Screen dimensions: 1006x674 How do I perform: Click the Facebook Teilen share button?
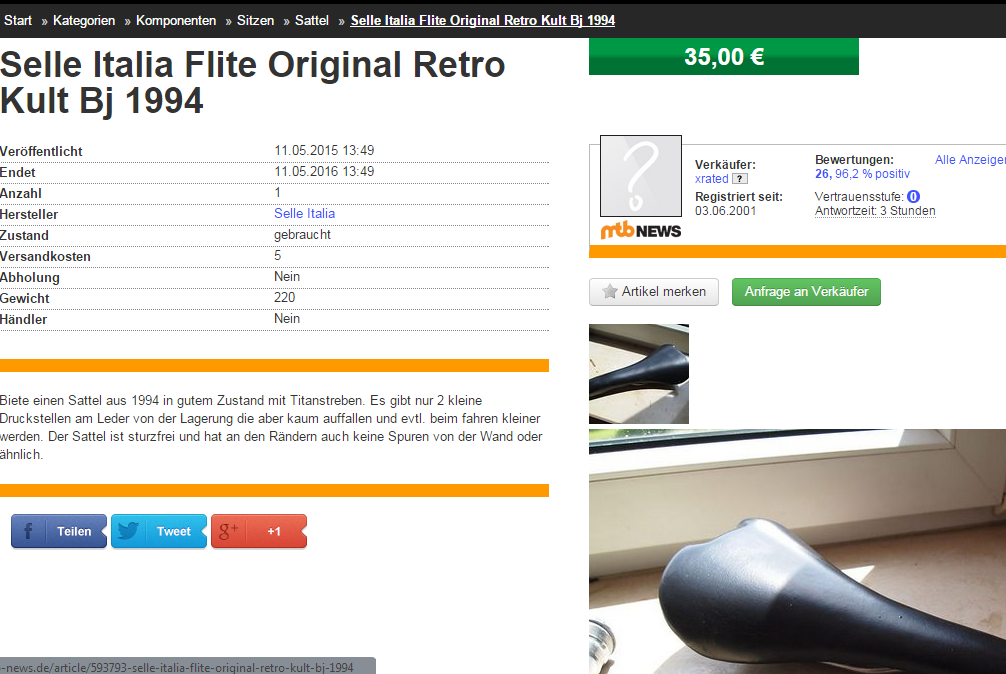pyautogui.click(x=59, y=531)
